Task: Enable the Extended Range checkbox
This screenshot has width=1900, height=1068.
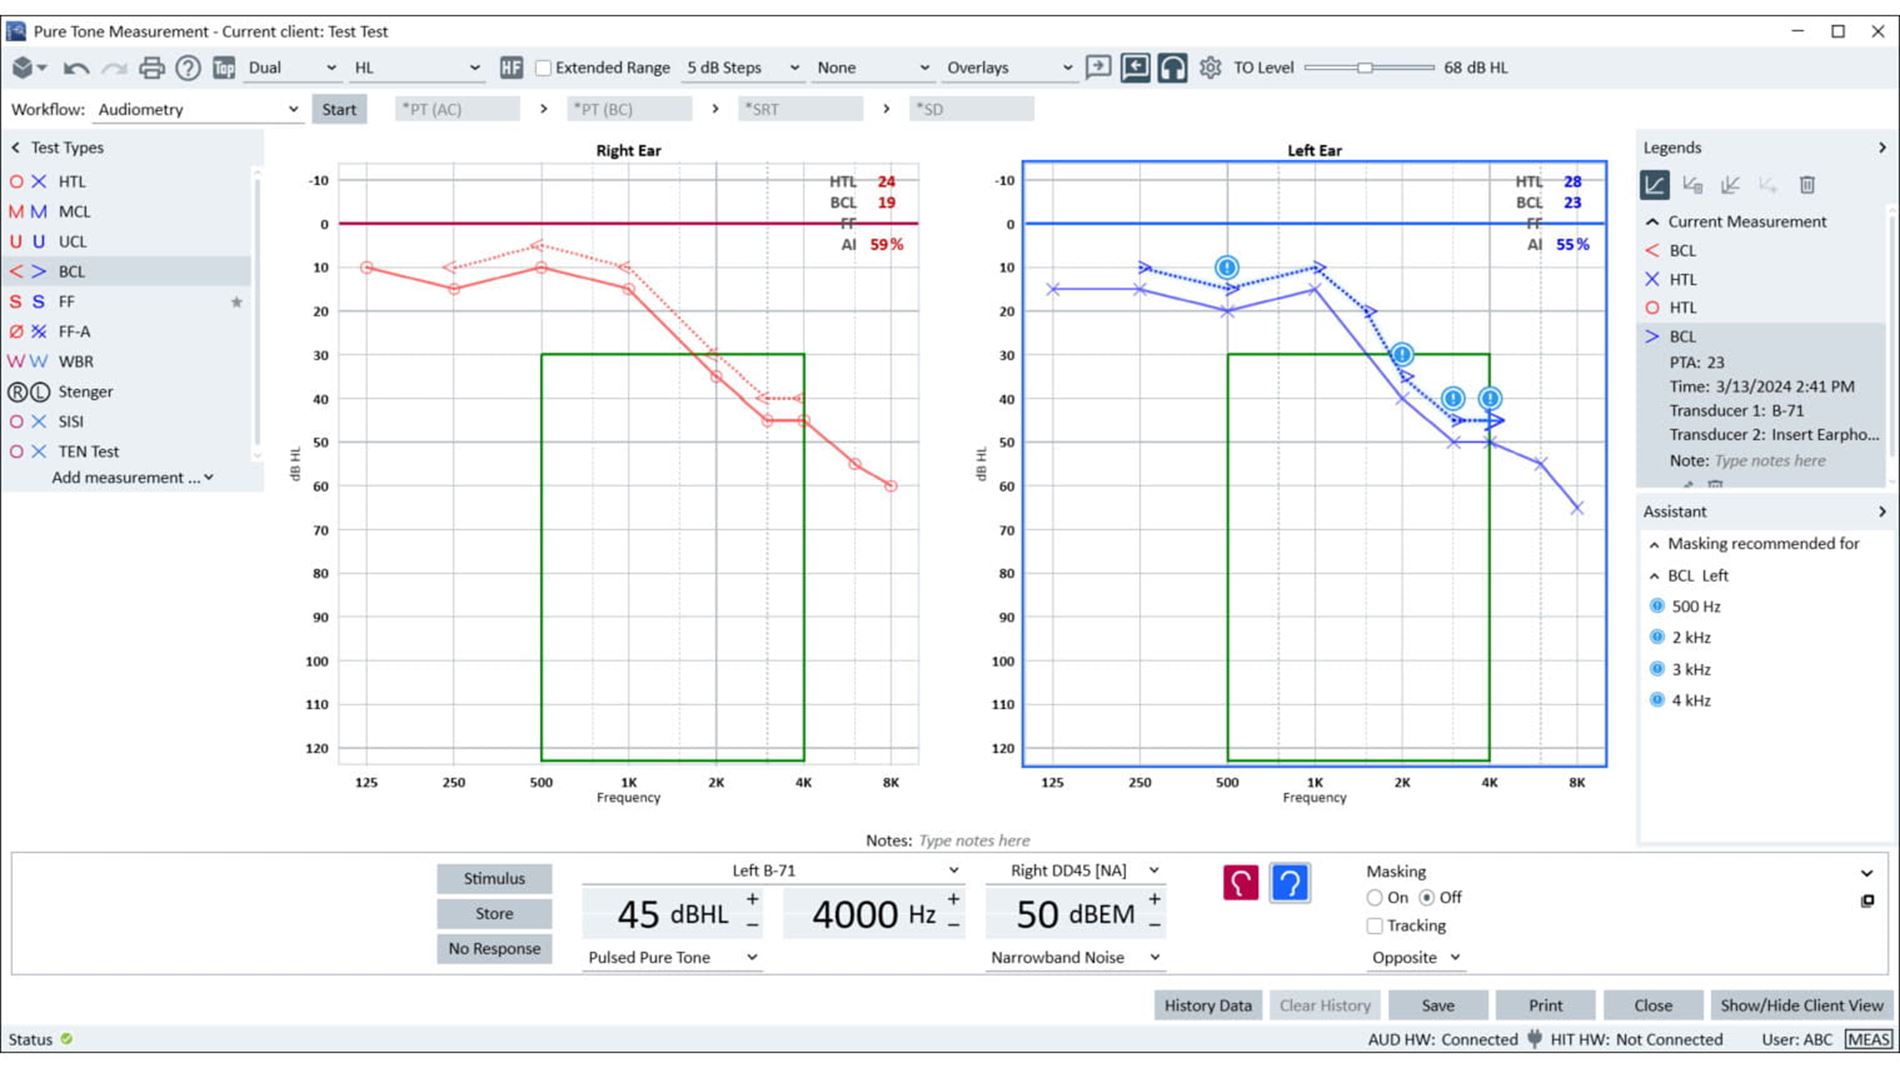Action: click(x=543, y=67)
